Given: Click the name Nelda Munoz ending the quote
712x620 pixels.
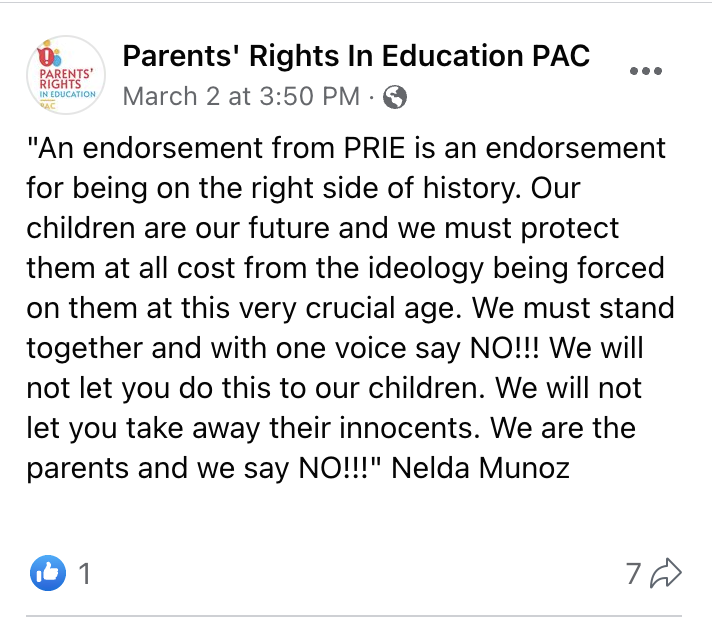Looking at the screenshot, I should pos(480,468).
